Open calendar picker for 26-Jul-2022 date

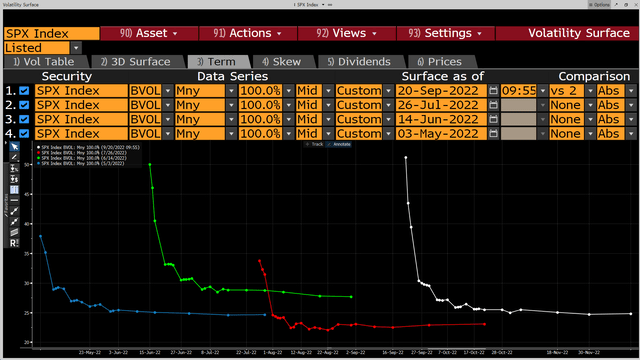(493, 105)
